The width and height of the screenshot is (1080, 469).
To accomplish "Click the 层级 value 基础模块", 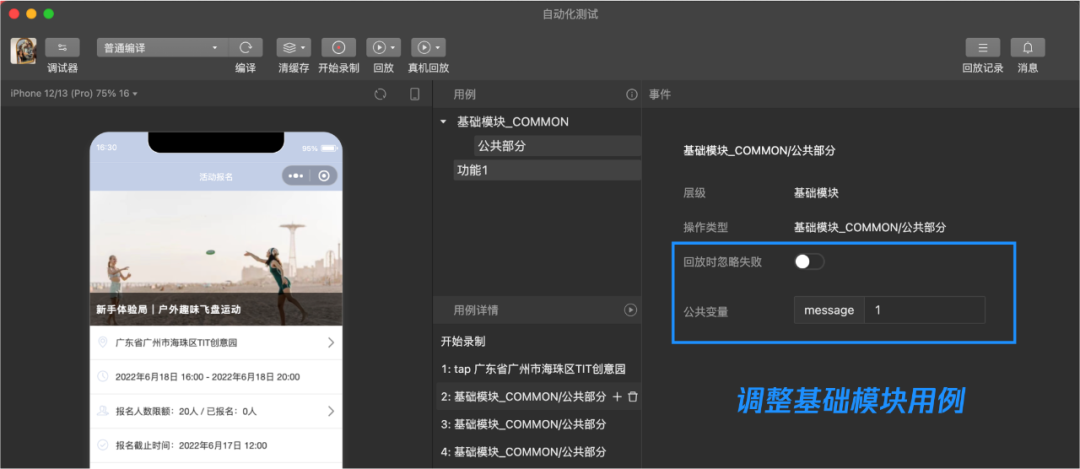I will 816,193.
